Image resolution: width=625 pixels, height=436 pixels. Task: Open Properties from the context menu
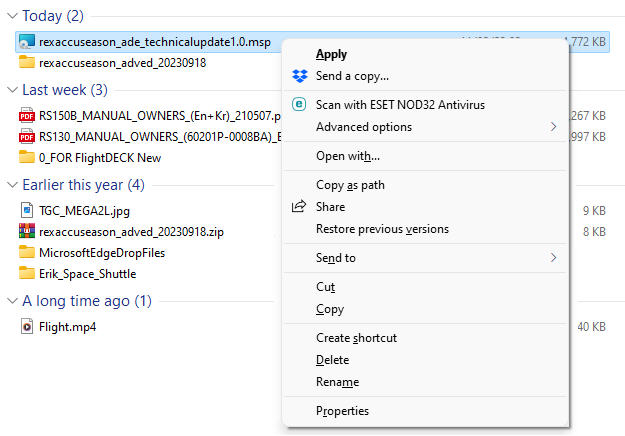tap(342, 411)
